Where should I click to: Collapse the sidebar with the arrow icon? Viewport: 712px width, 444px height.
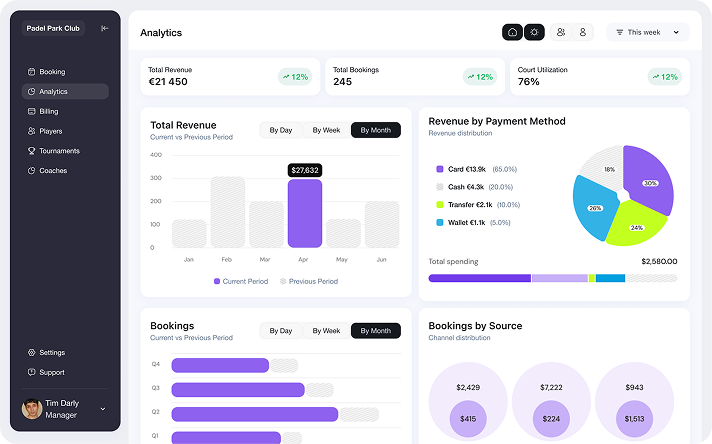coord(105,28)
